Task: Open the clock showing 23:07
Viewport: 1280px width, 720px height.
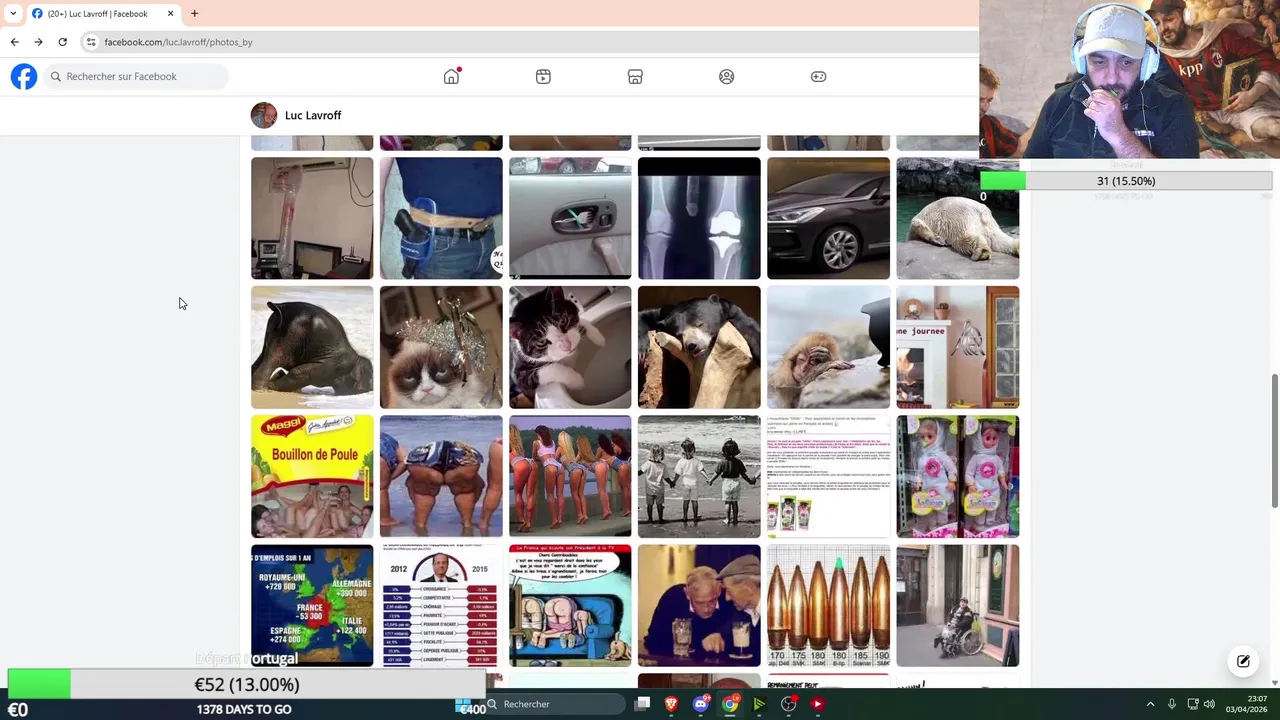Action: point(1244,704)
